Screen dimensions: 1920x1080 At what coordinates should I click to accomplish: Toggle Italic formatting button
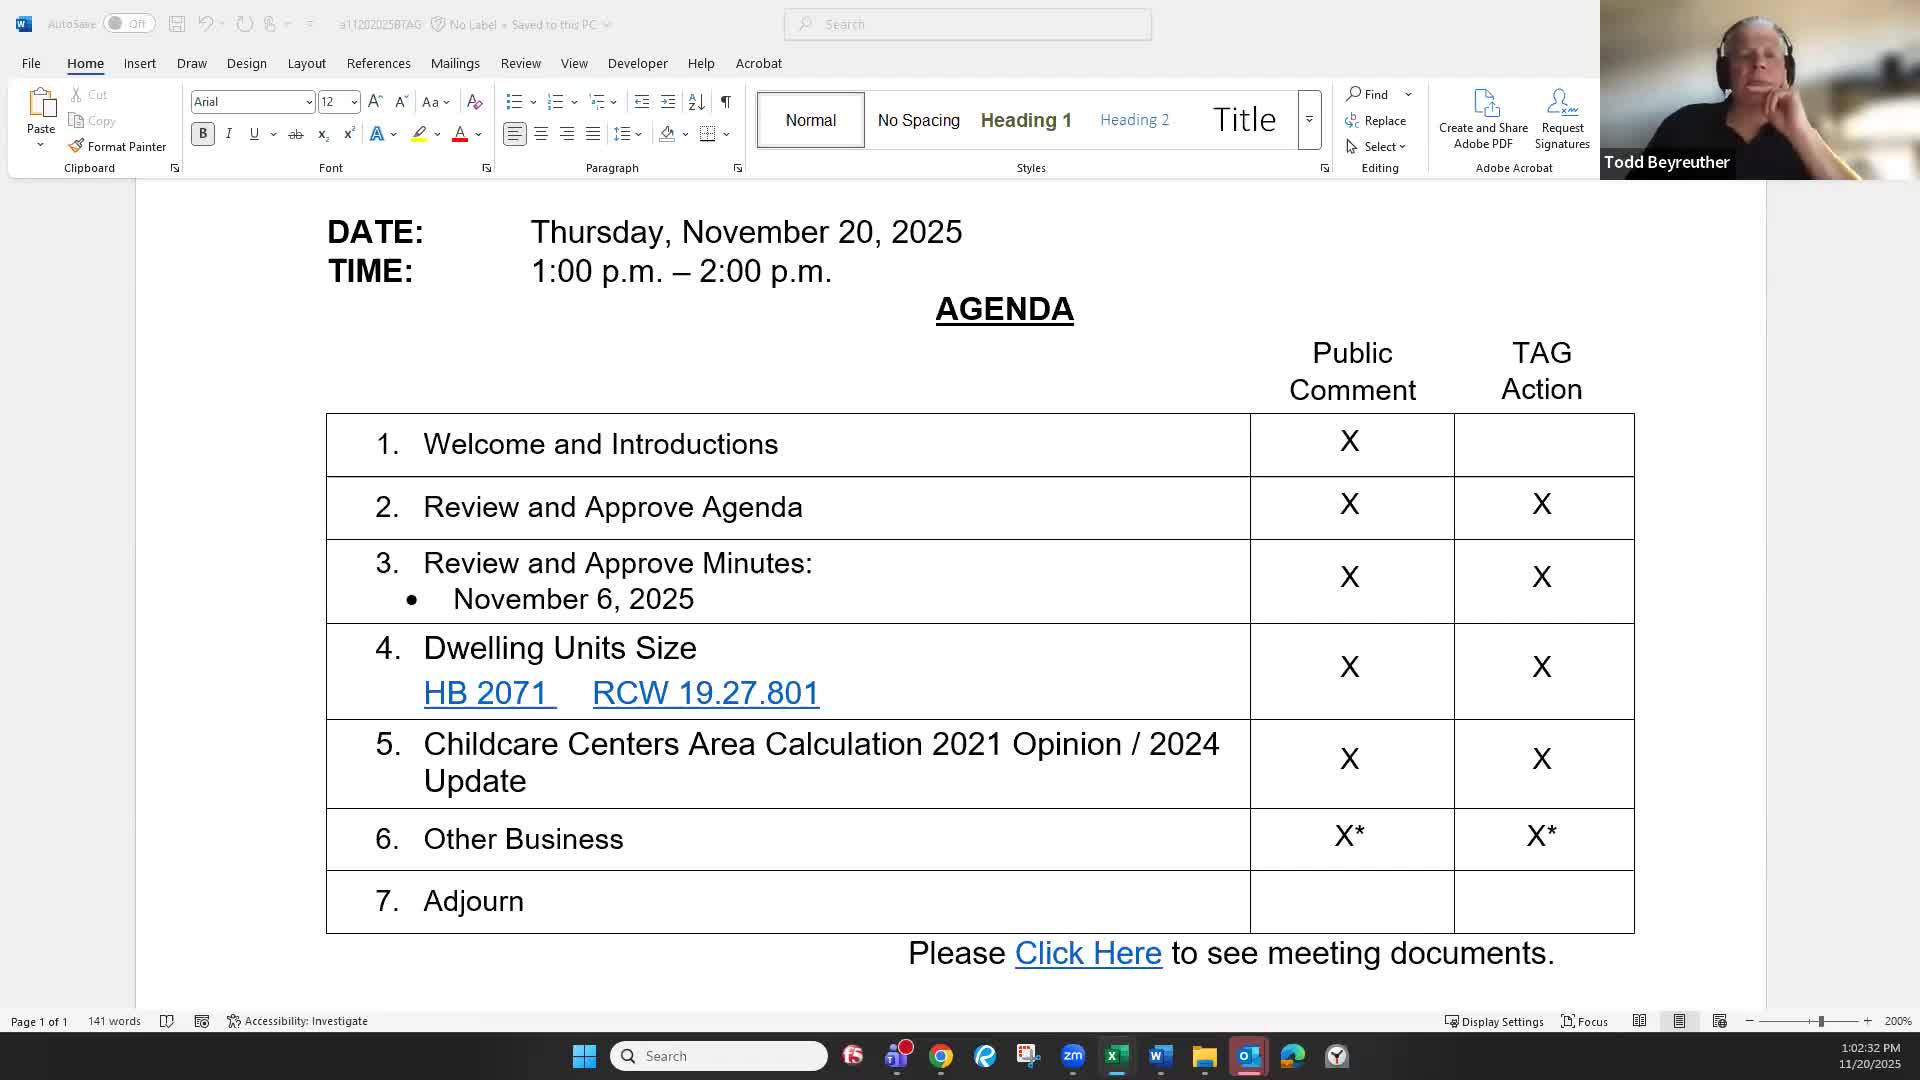(x=229, y=134)
